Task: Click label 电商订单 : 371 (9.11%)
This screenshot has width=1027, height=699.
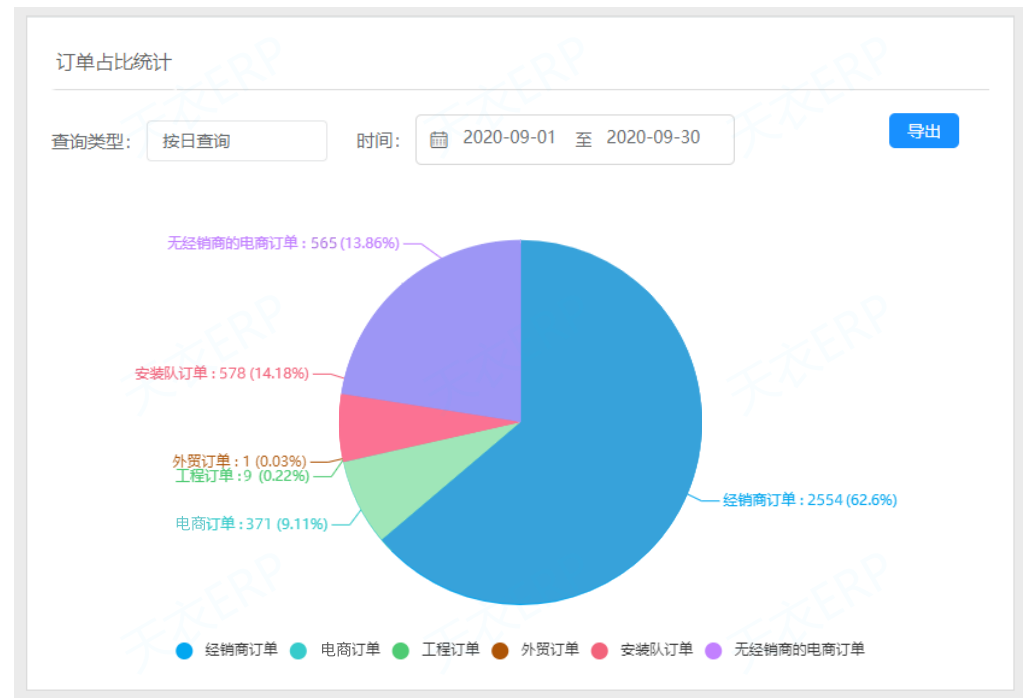Action: click(252, 524)
